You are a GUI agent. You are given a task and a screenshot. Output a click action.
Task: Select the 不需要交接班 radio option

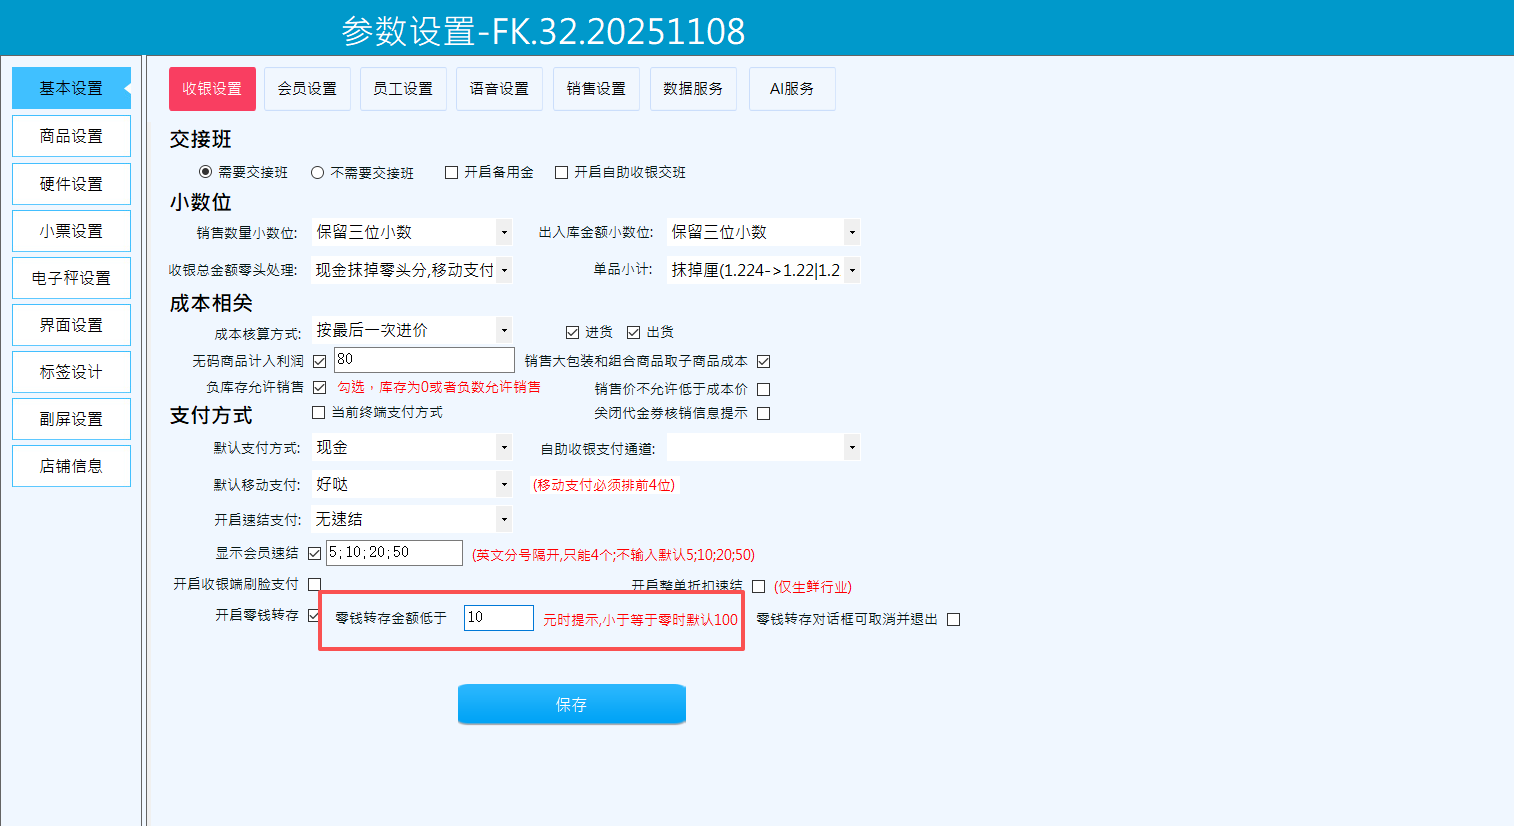318,173
